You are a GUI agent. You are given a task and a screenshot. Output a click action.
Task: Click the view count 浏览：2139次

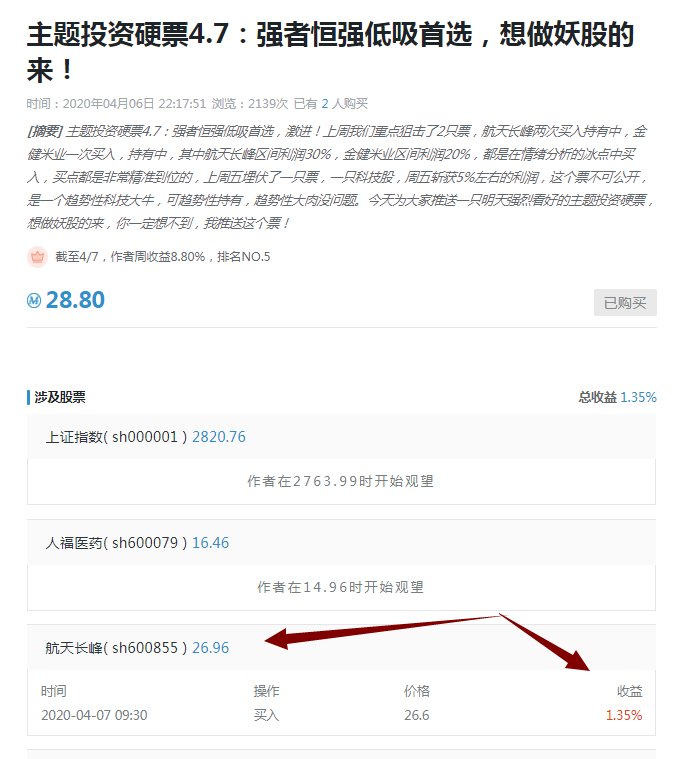coord(250,104)
